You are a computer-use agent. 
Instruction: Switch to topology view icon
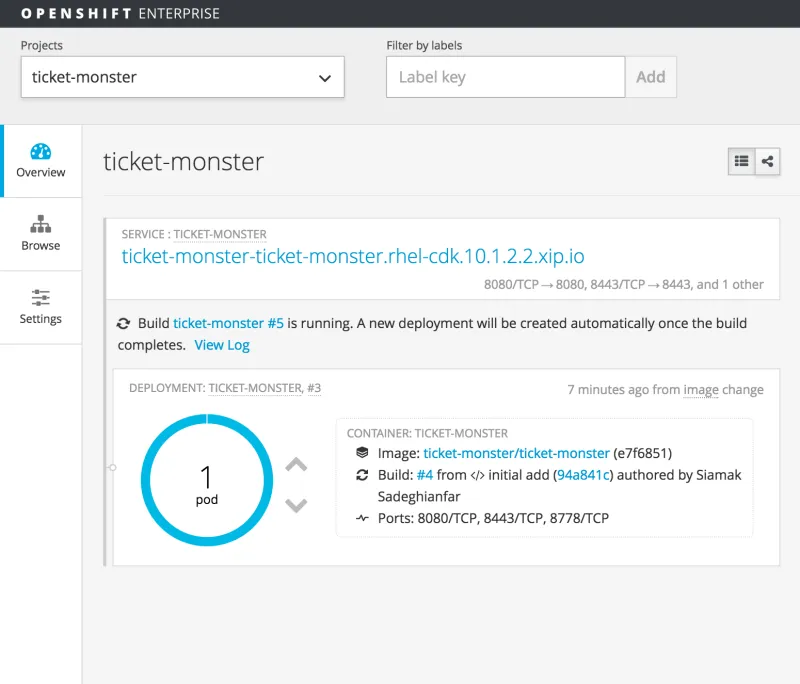tap(767, 161)
